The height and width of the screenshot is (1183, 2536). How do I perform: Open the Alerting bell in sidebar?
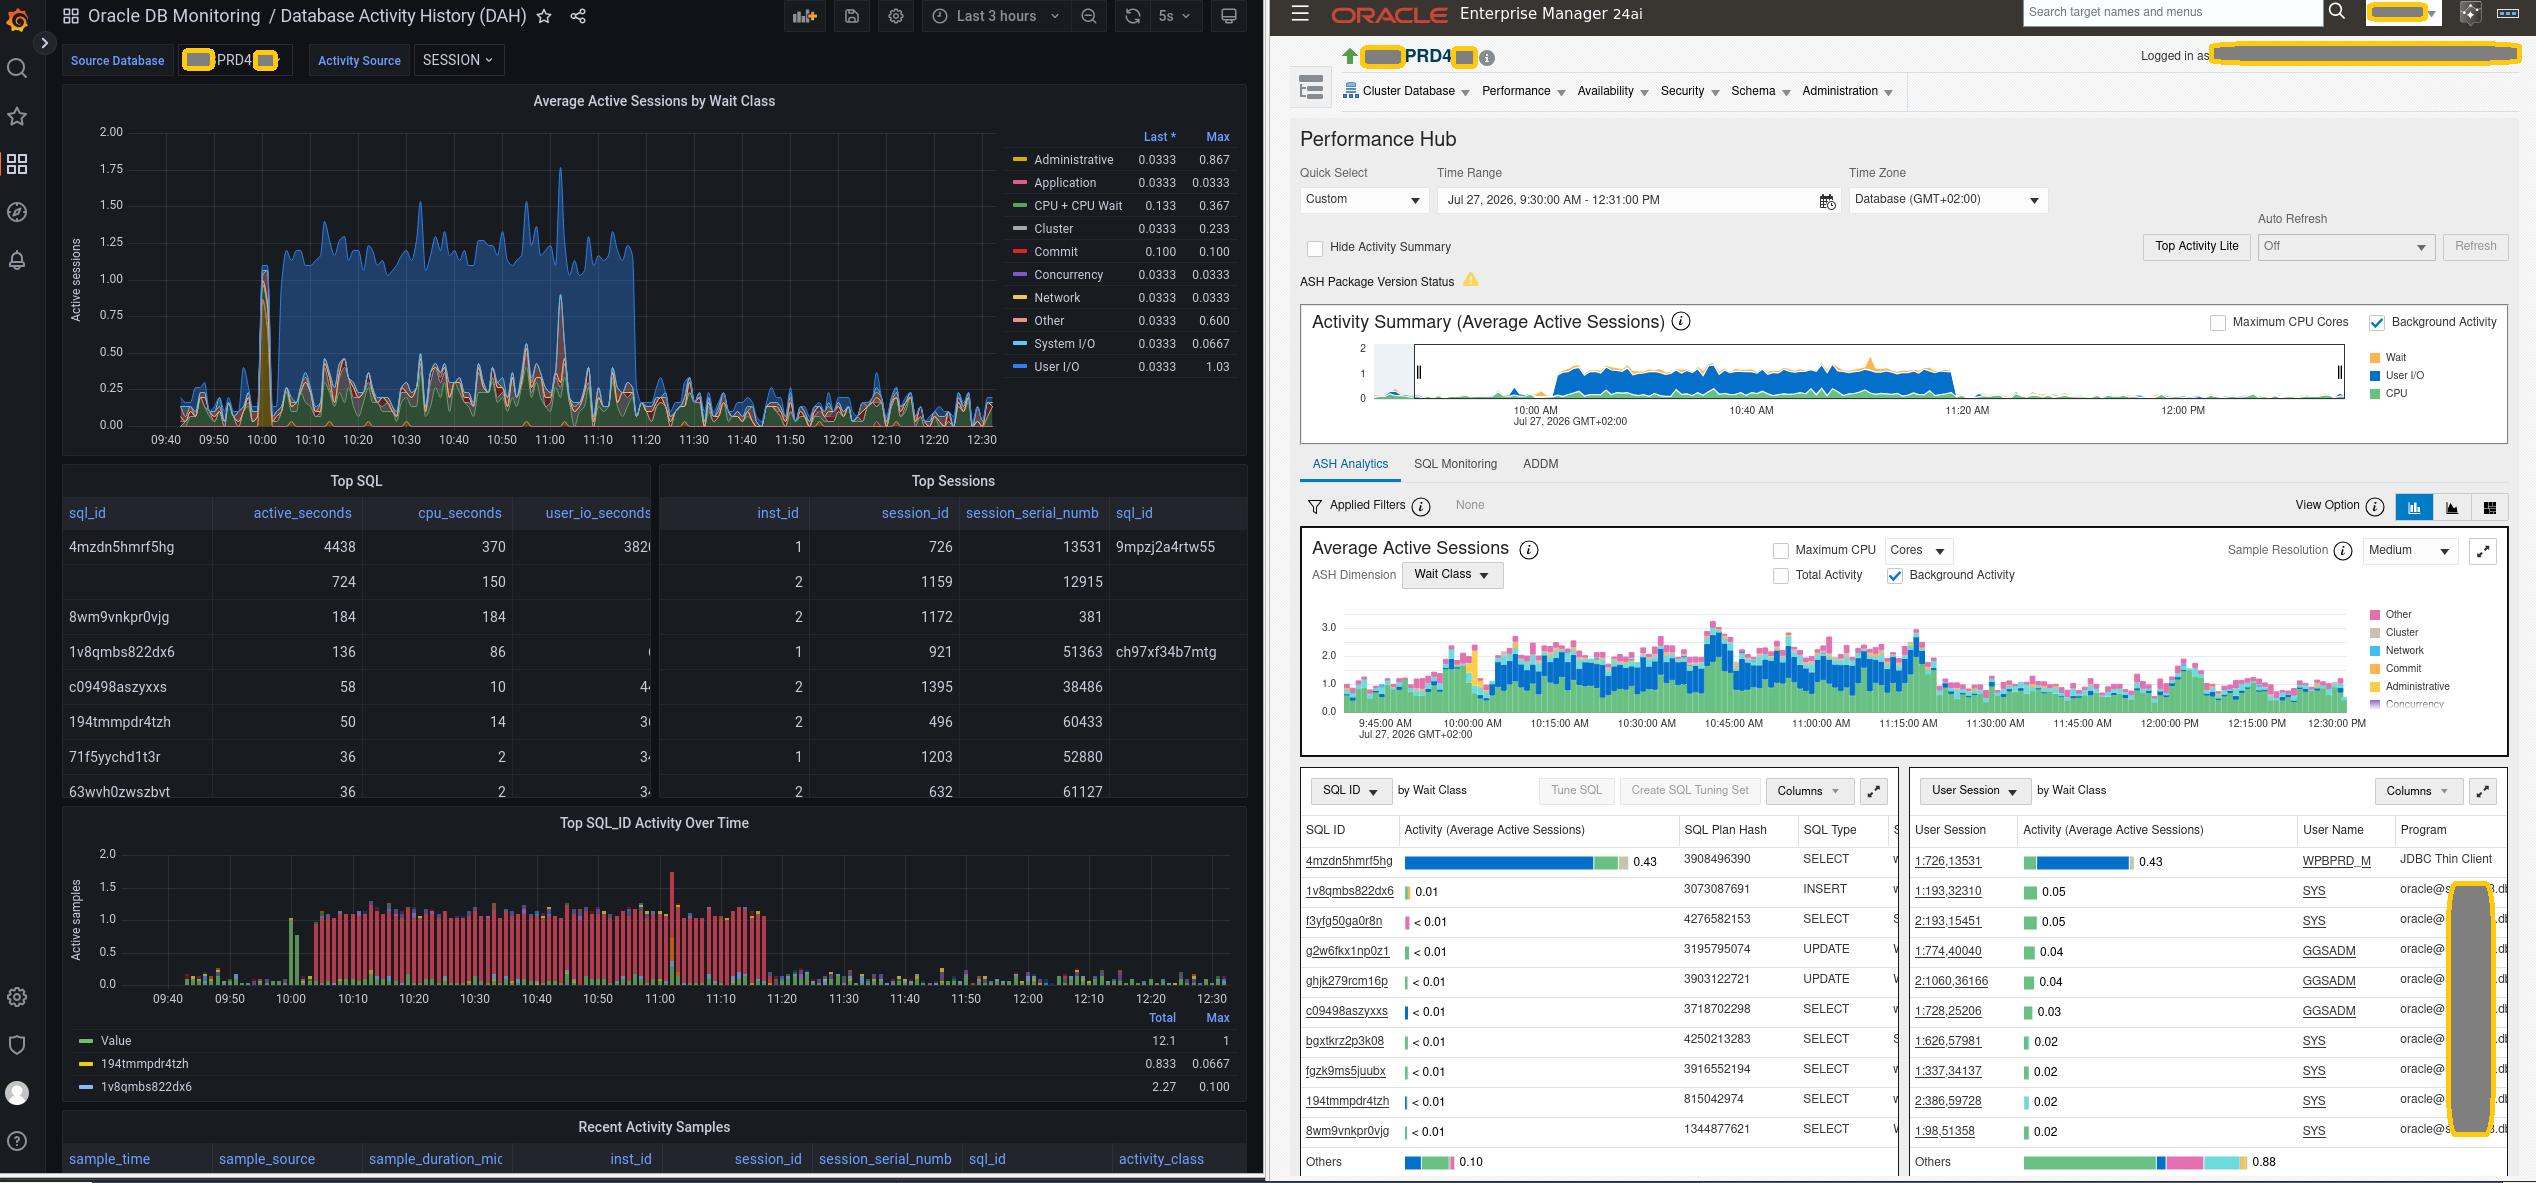(x=17, y=260)
